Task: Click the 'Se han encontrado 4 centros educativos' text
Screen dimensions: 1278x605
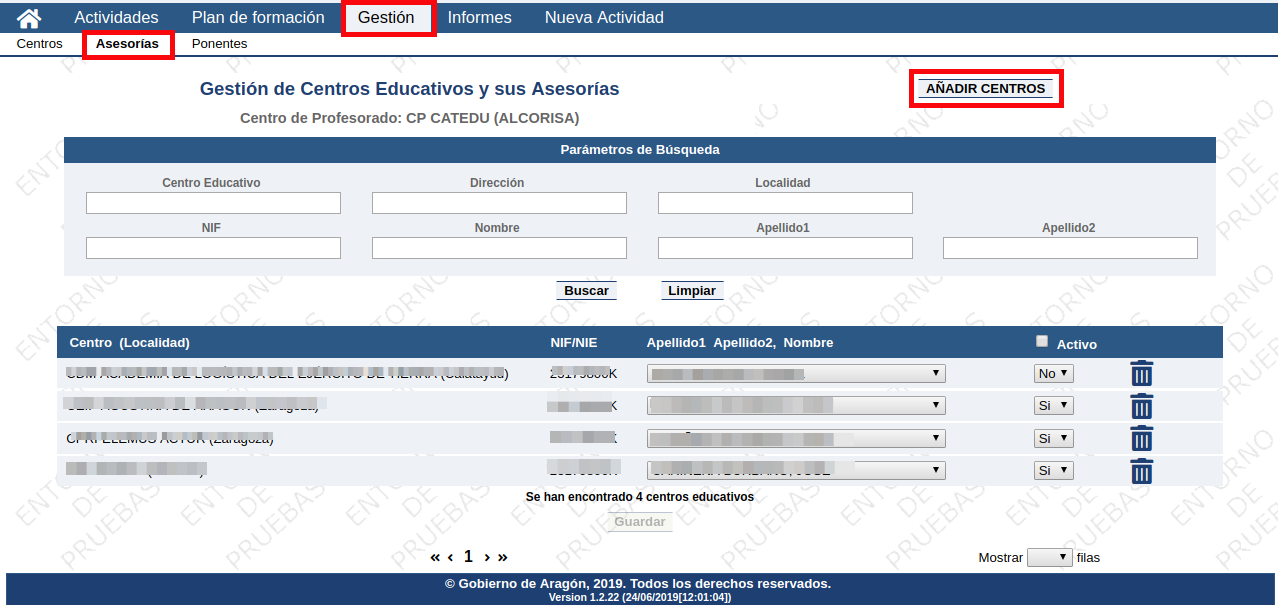Action: coord(640,497)
